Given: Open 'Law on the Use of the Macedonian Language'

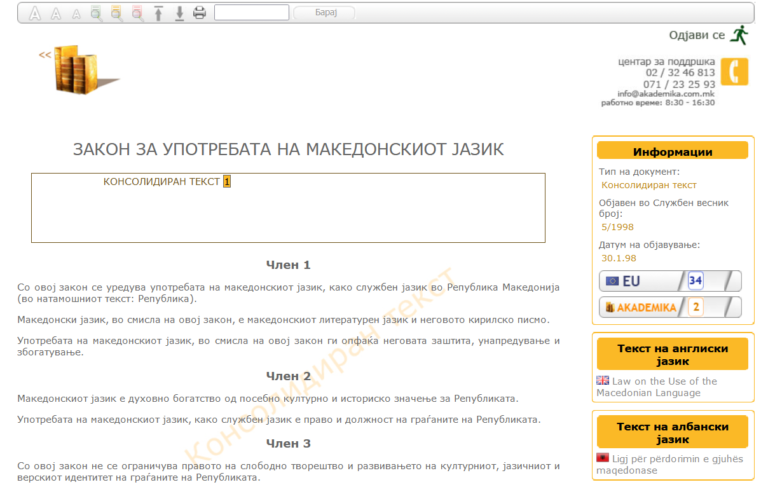Looking at the screenshot, I should 663,387.
